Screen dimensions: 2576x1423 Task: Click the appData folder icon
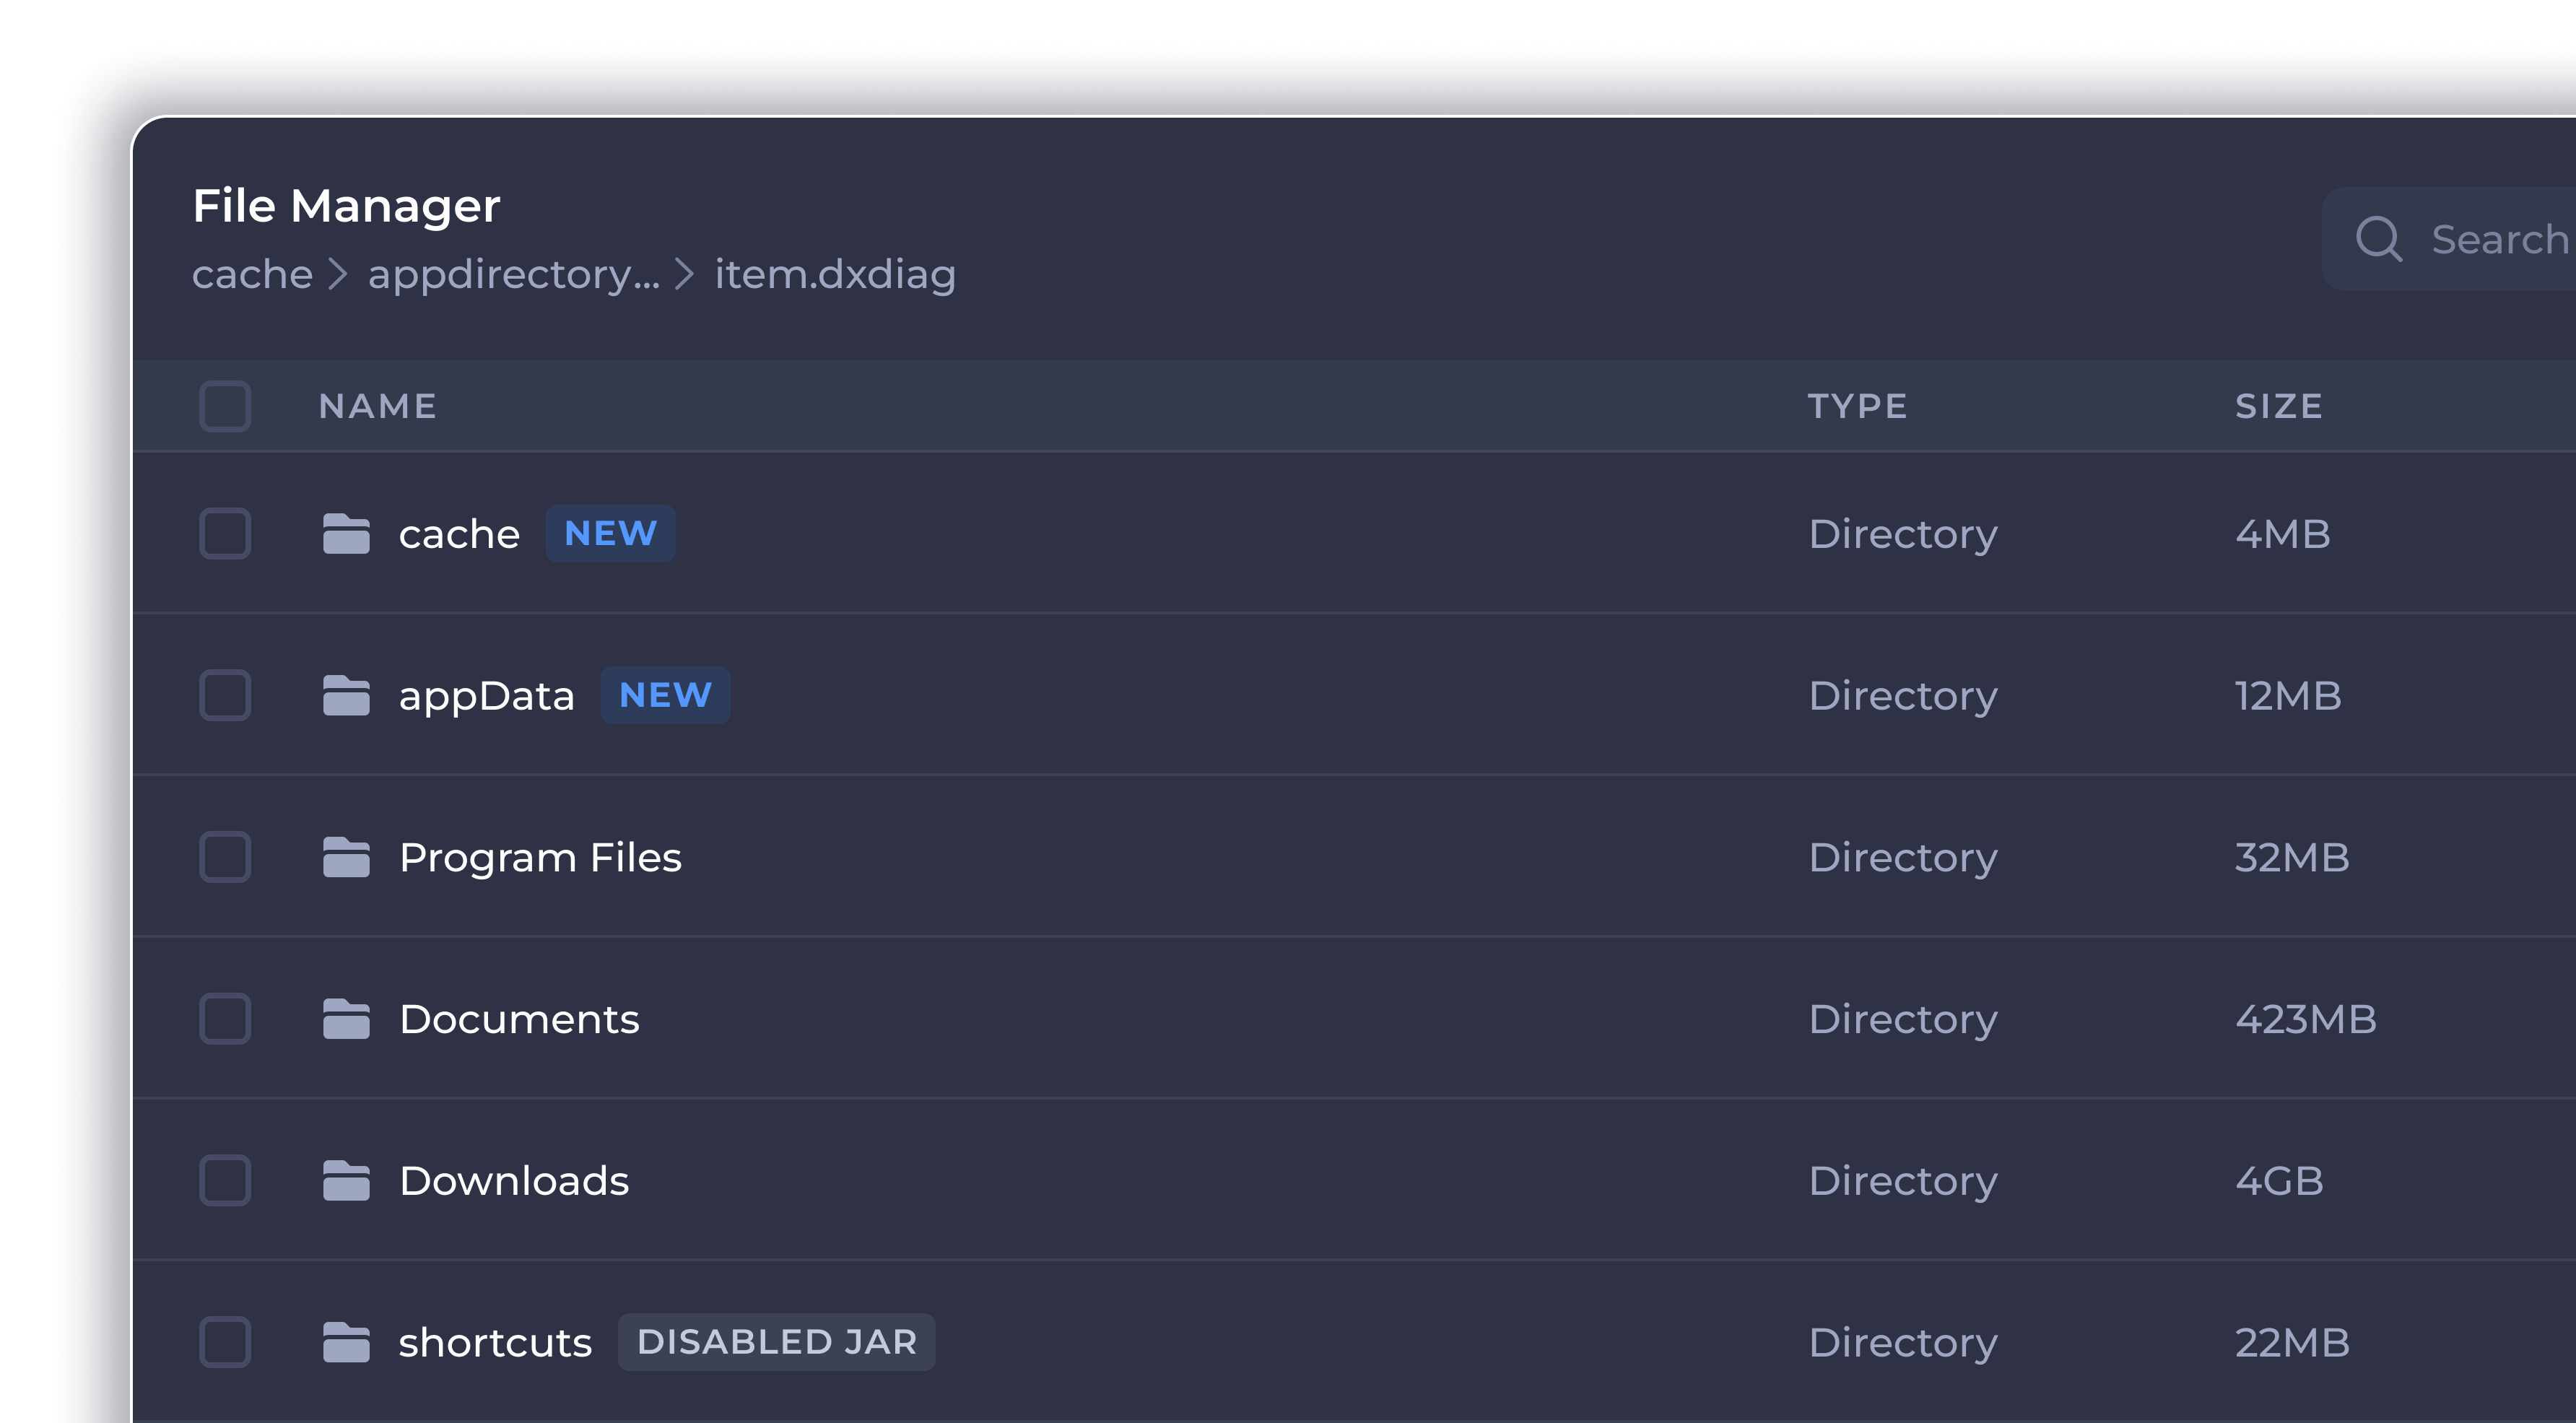(x=349, y=695)
